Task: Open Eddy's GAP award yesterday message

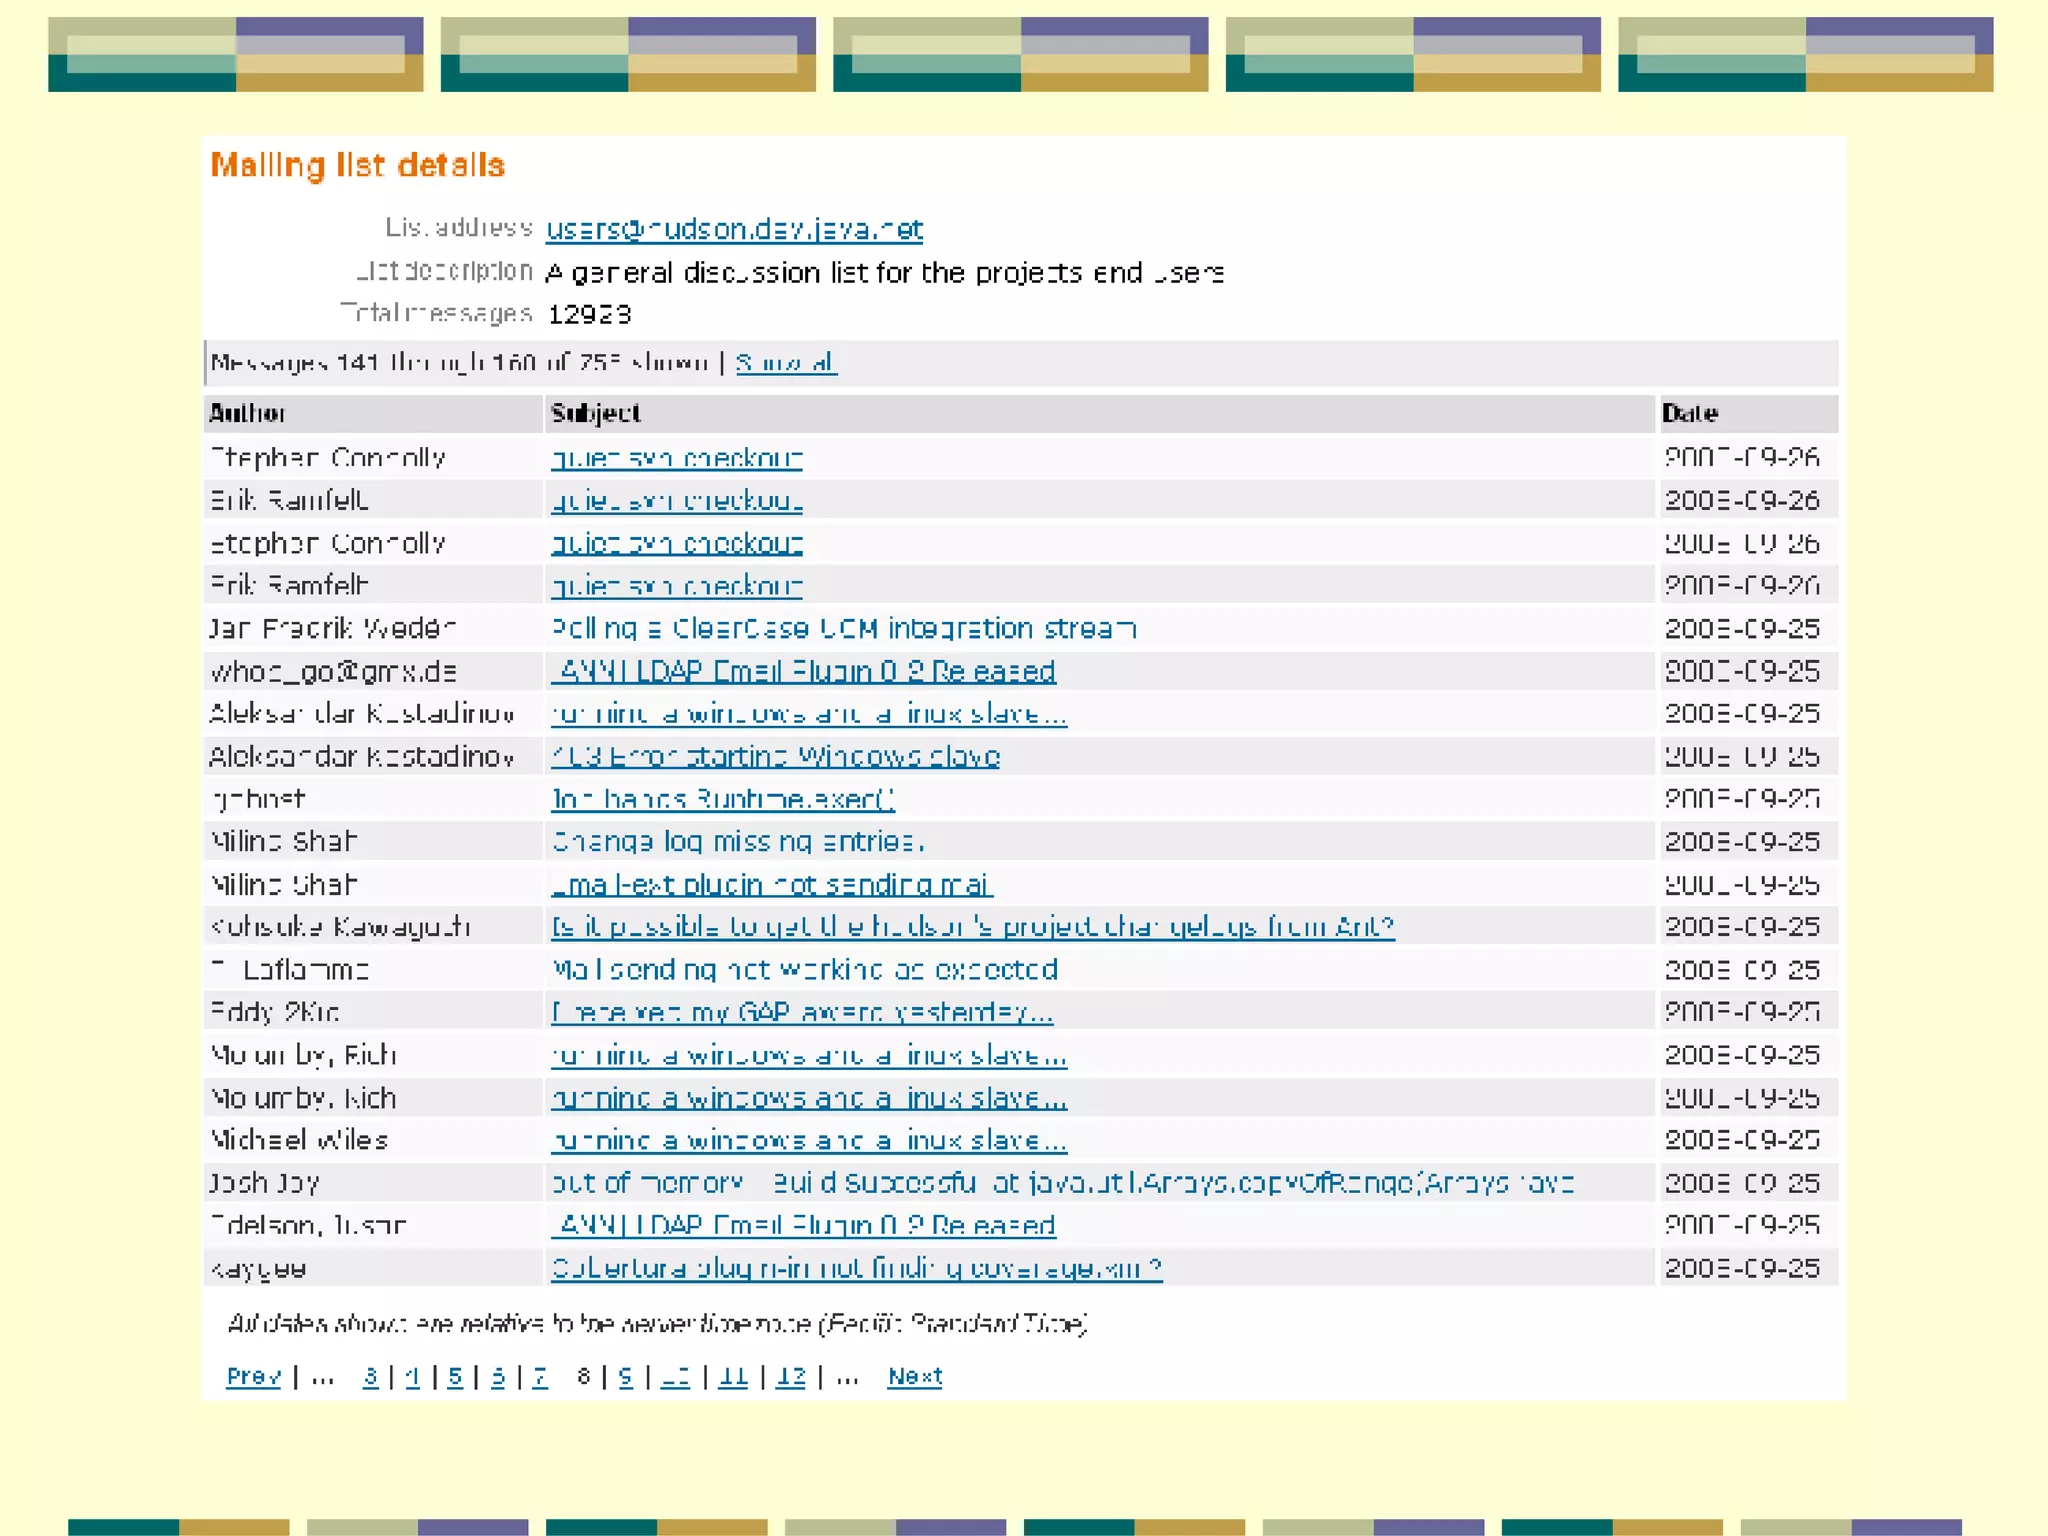Action: 801,1012
